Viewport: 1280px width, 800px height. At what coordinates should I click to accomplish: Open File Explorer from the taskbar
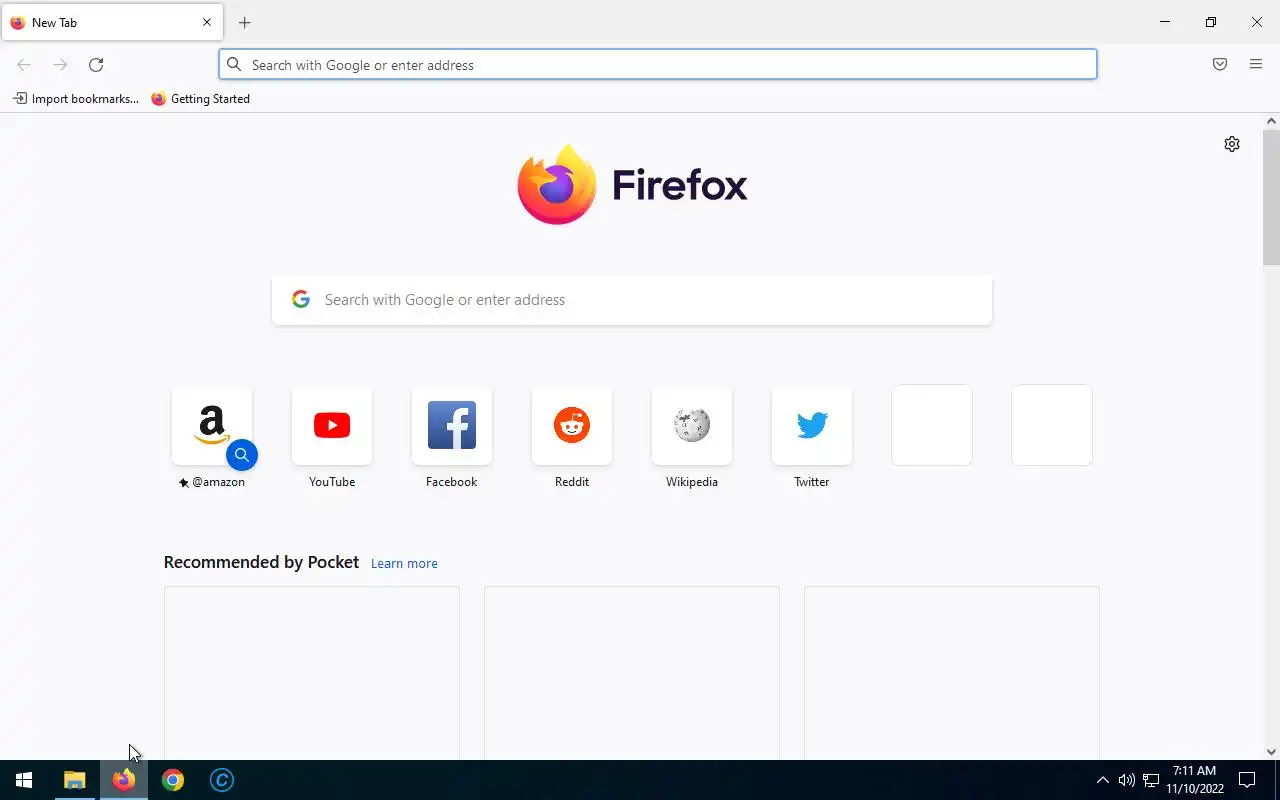75,780
